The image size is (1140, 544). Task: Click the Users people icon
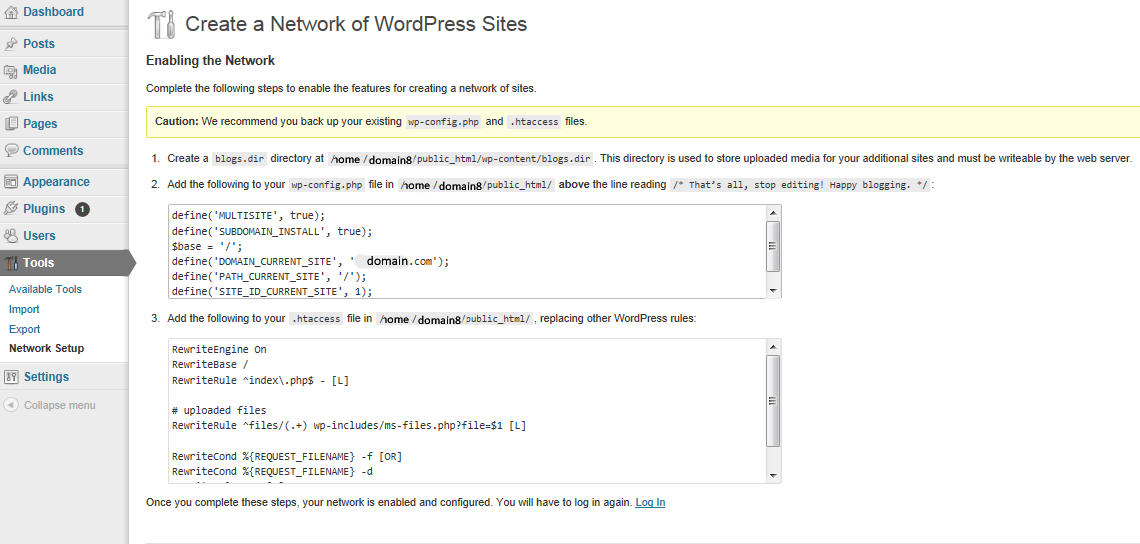point(11,236)
